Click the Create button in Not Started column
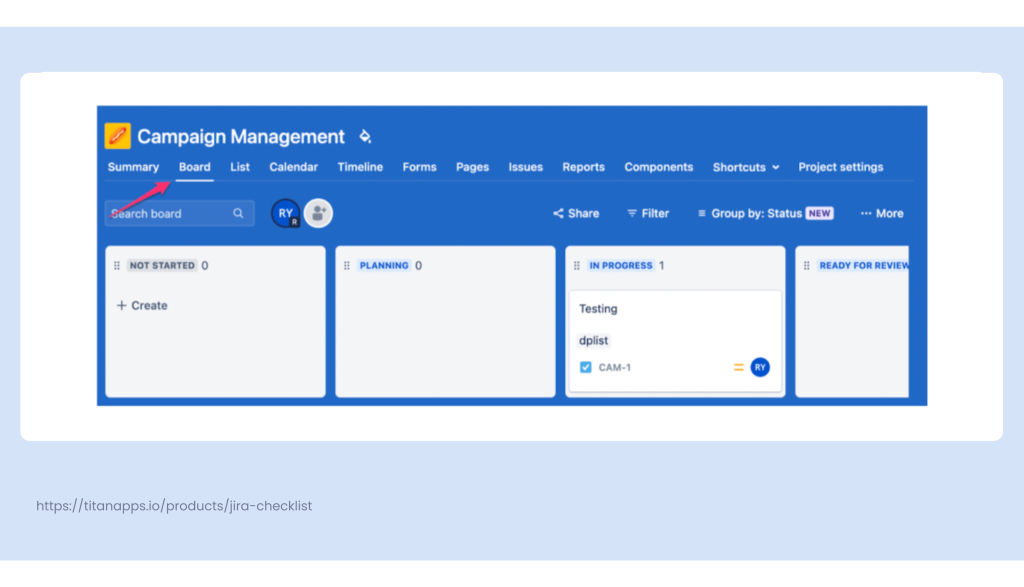The height and width of the screenshot is (587, 1024). click(140, 305)
